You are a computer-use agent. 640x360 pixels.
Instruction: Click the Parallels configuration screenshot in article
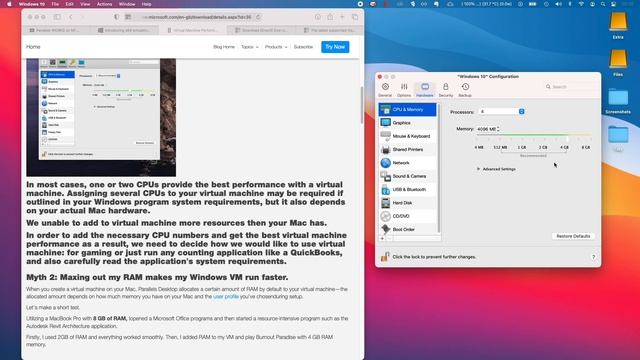(x=101, y=117)
